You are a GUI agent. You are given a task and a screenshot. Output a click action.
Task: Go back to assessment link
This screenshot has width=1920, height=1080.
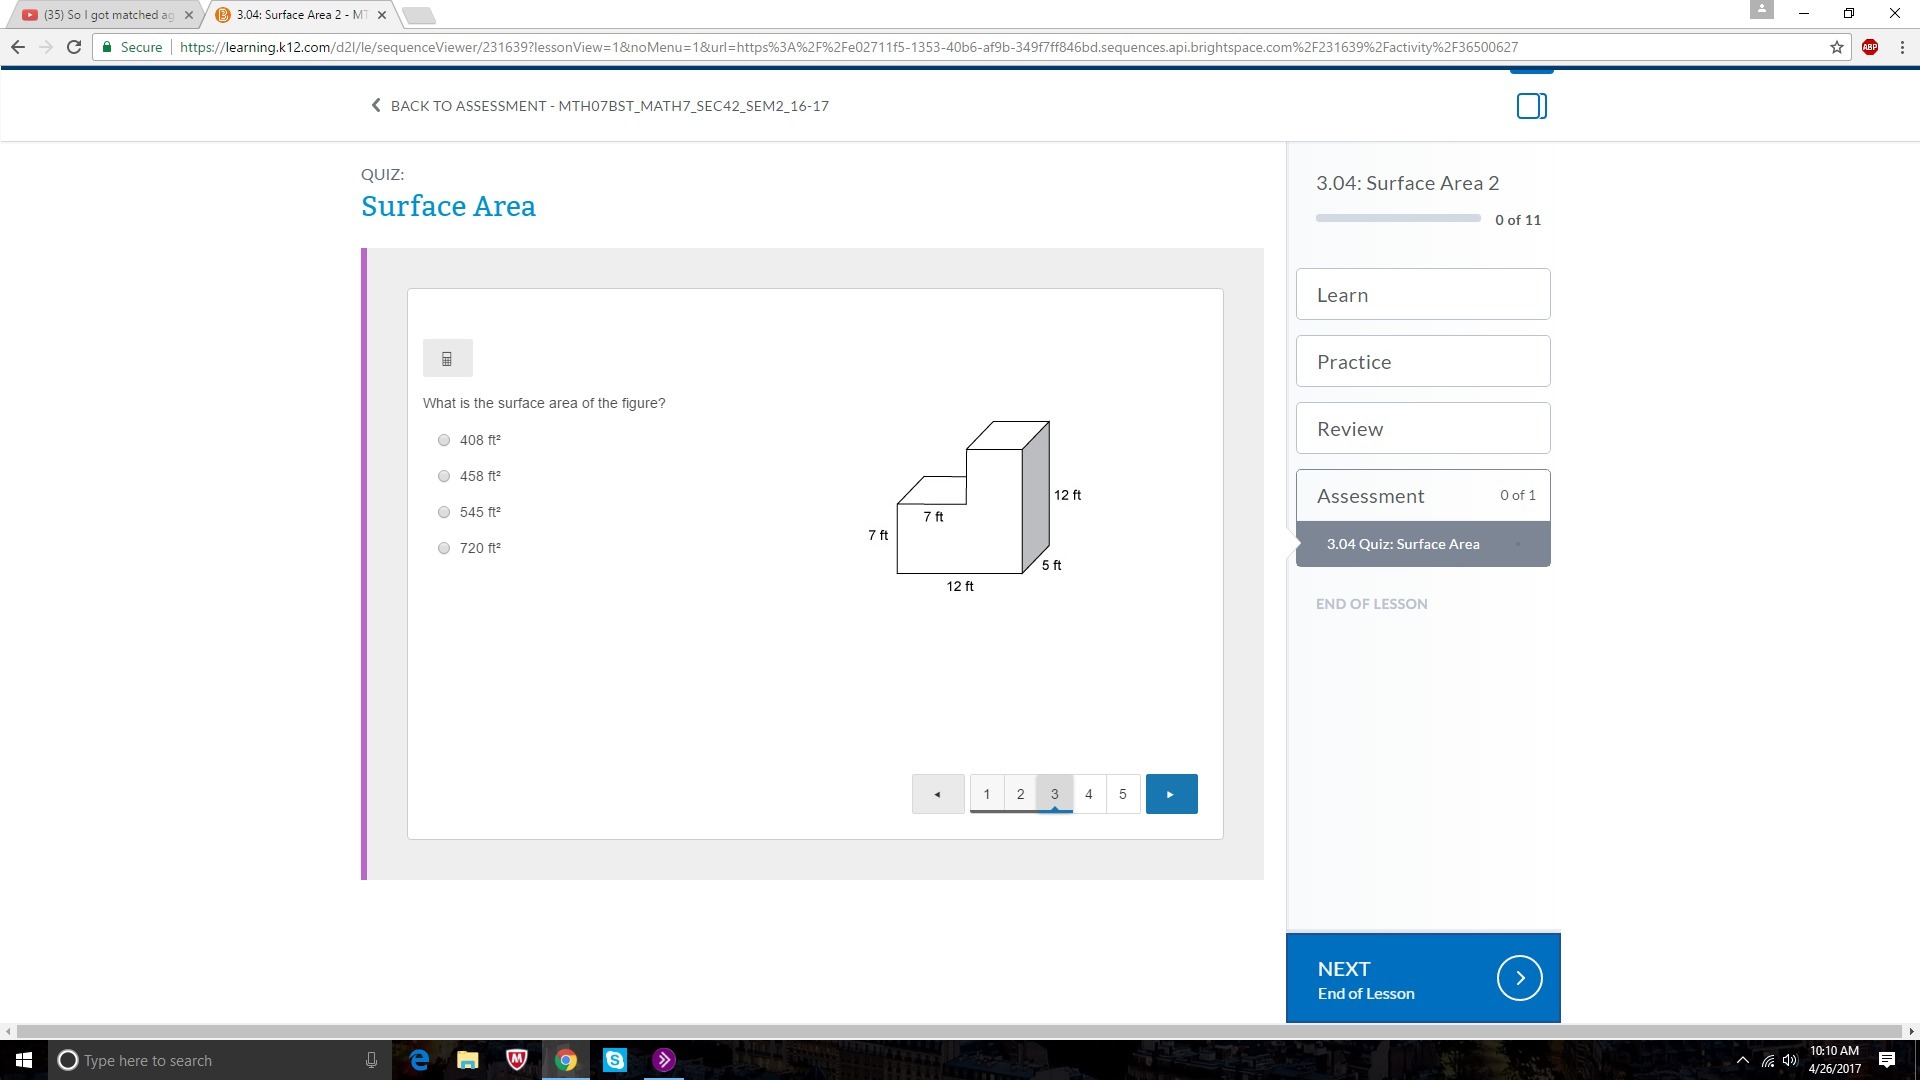pyautogui.click(x=599, y=106)
